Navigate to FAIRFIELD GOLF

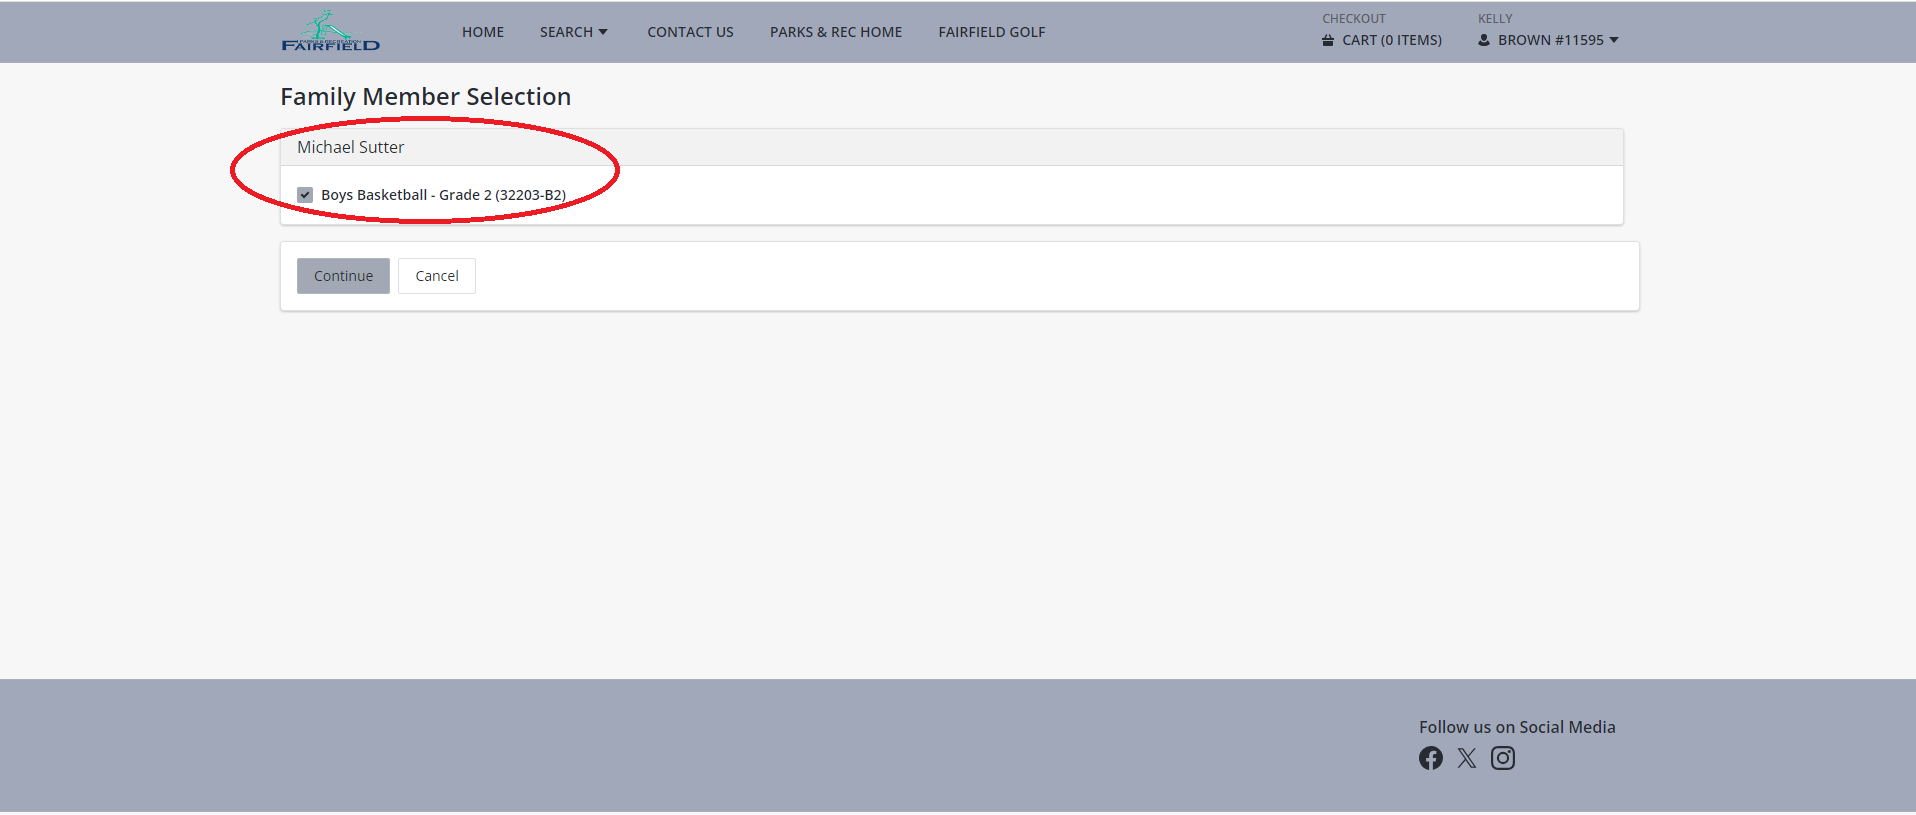991,32
